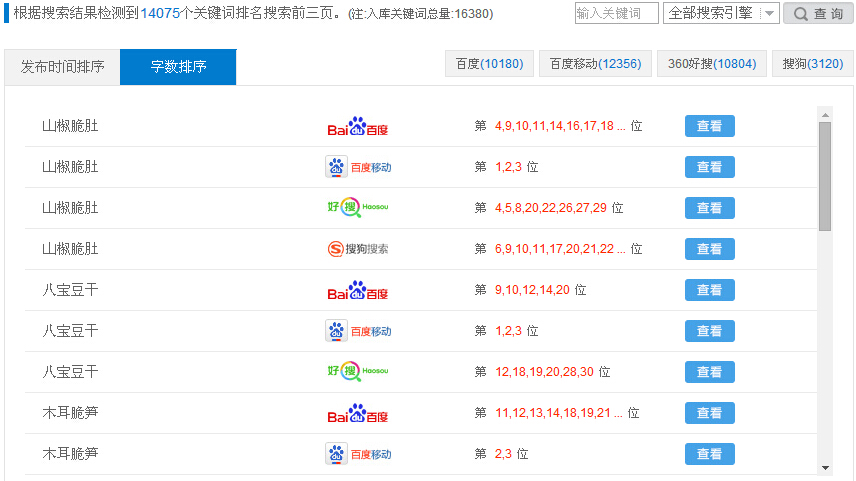Click the vertical scrollbar thumb
The width and height of the screenshot is (856, 481).
coord(825,176)
